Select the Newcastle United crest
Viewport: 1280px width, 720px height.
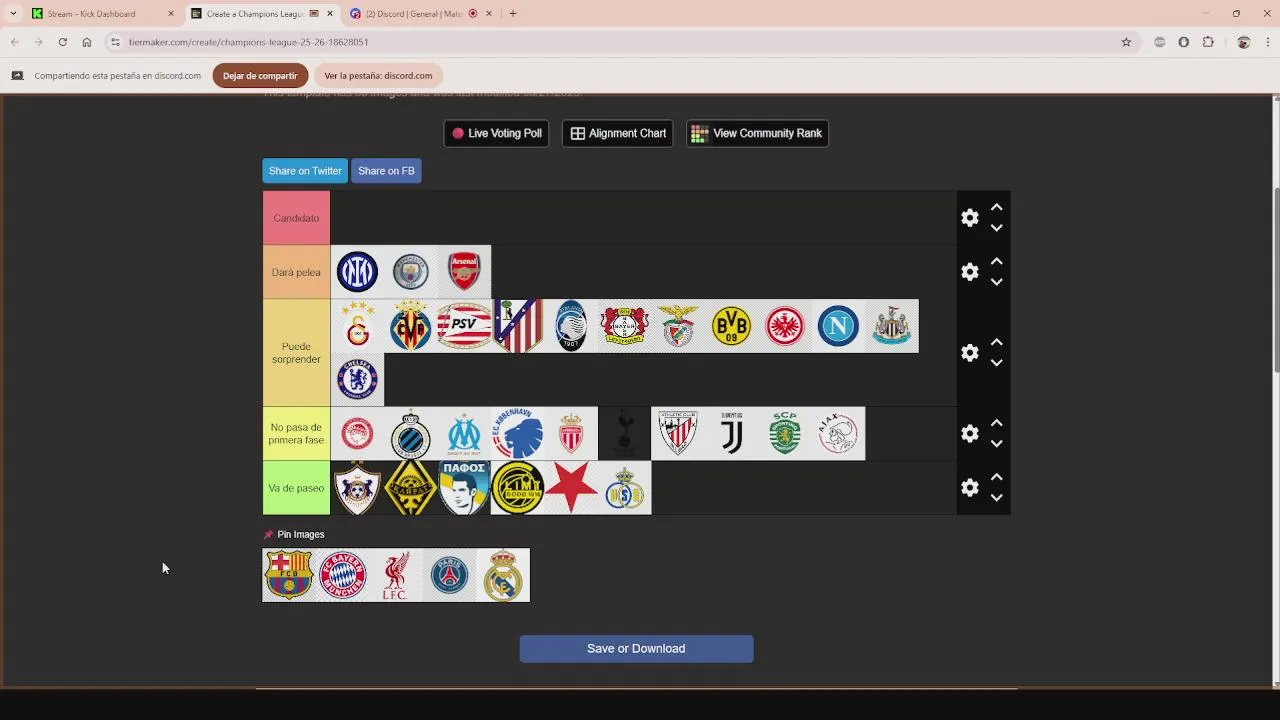[x=892, y=326]
